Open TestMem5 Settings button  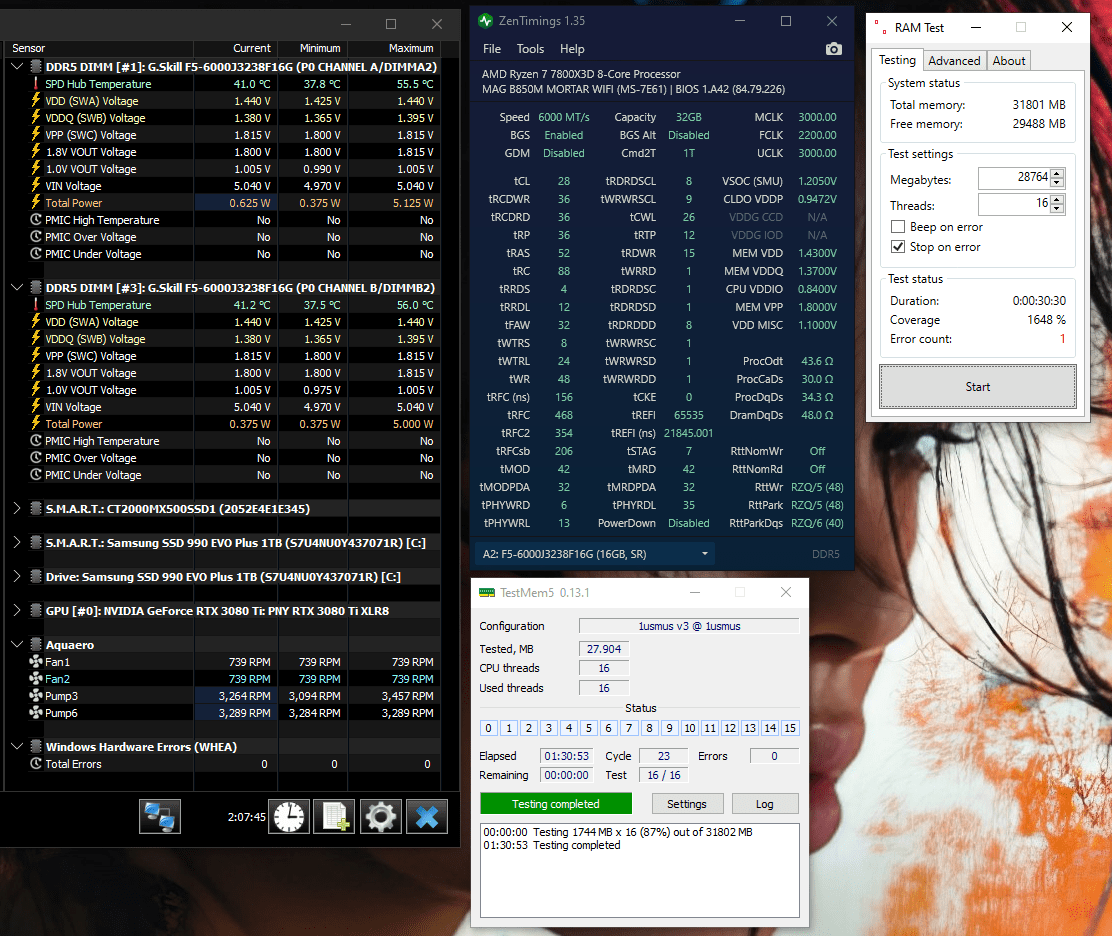(686, 803)
